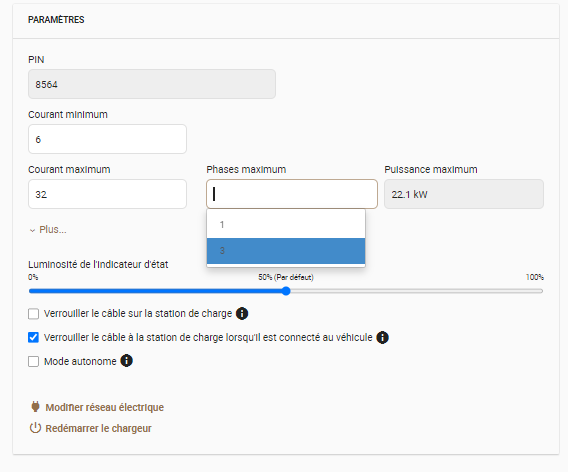The height and width of the screenshot is (472, 568).
Task: Uncheck lock cable when connected to vehicle
Action: click(x=33, y=338)
